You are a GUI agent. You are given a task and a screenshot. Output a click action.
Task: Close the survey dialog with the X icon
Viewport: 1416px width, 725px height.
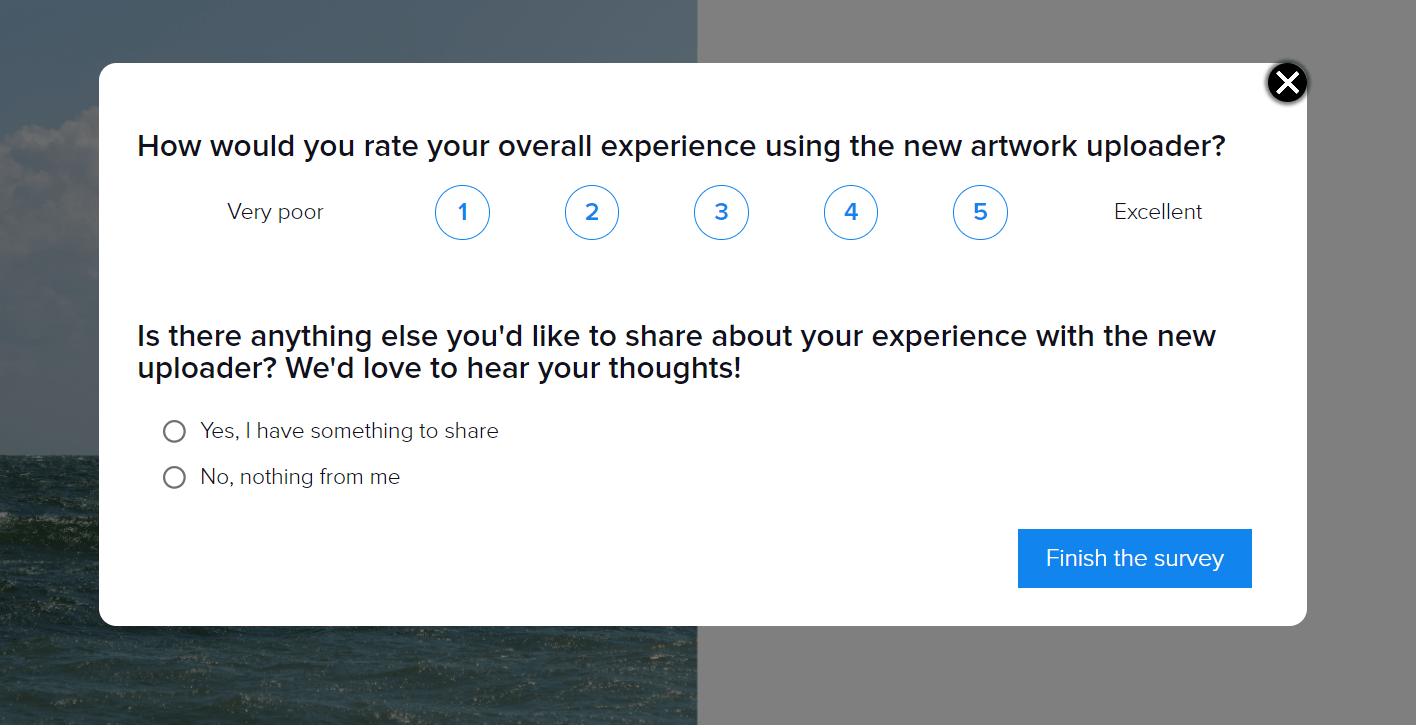click(x=1287, y=83)
